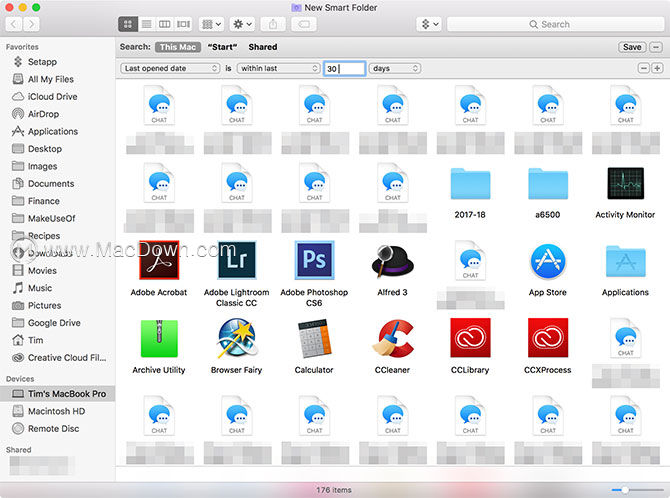Switch to list view in toolbar
The image size is (670, 498).
[x=147, y=24]
